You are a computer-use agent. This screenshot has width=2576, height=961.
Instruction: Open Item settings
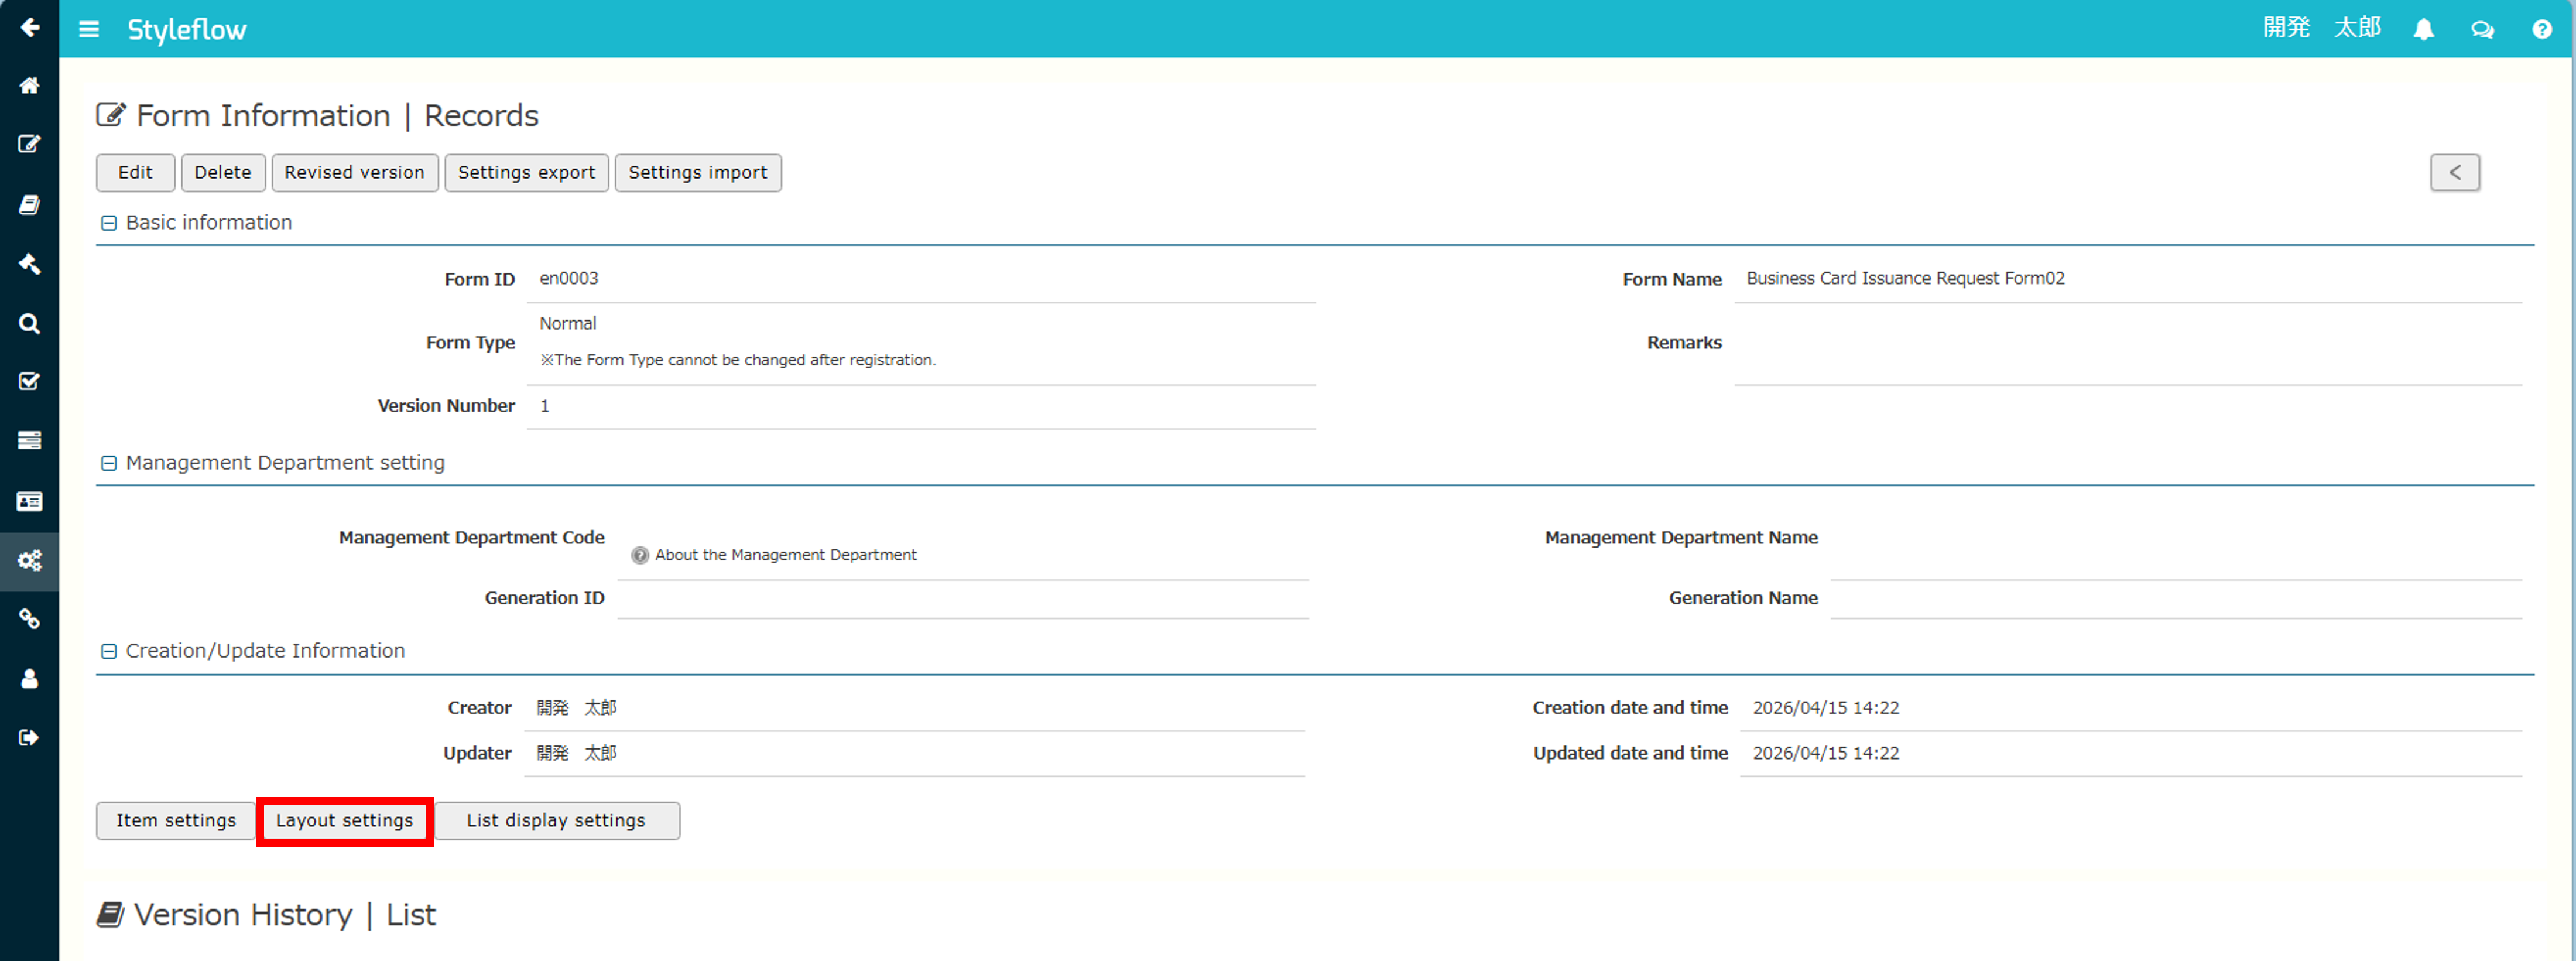tap(176, 821)
